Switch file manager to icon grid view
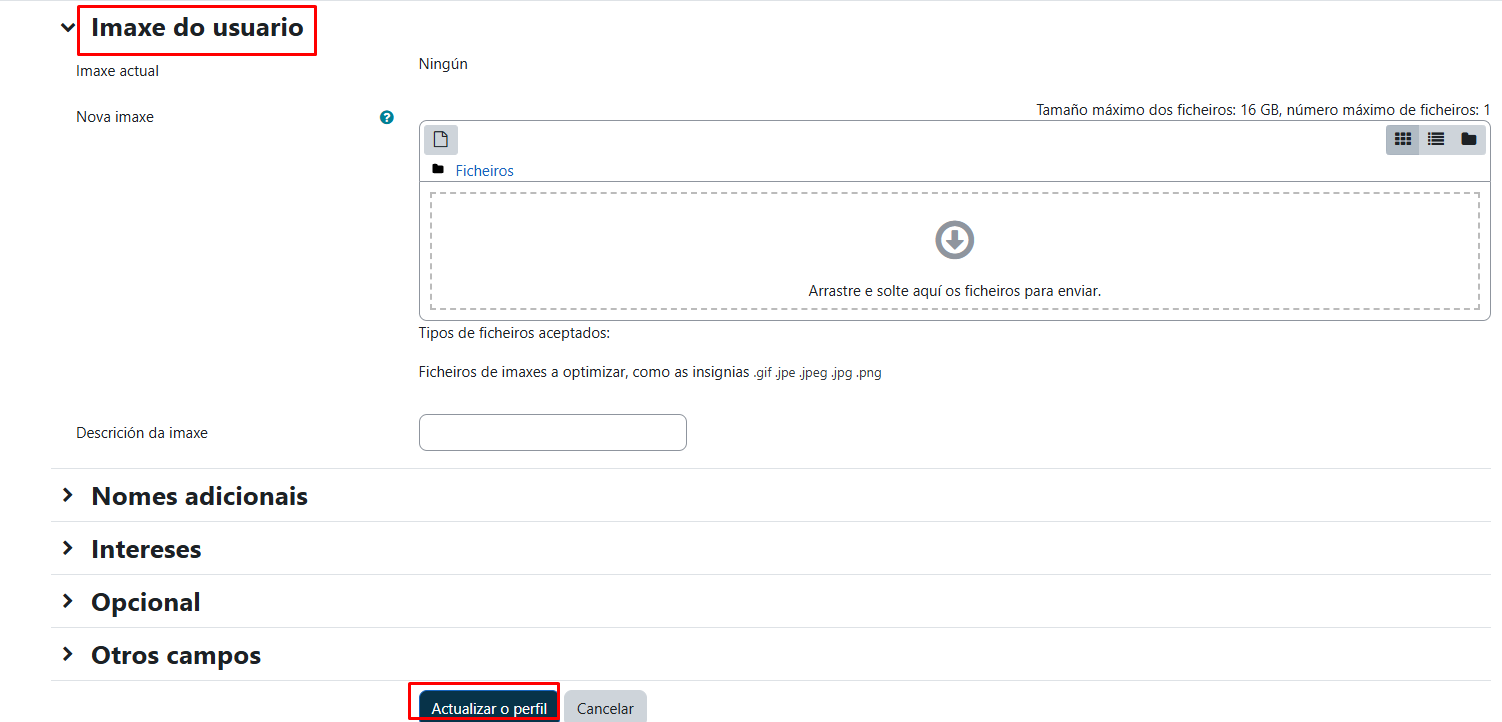Screen dimensions: 1502x722 [x=1402, y=140]
